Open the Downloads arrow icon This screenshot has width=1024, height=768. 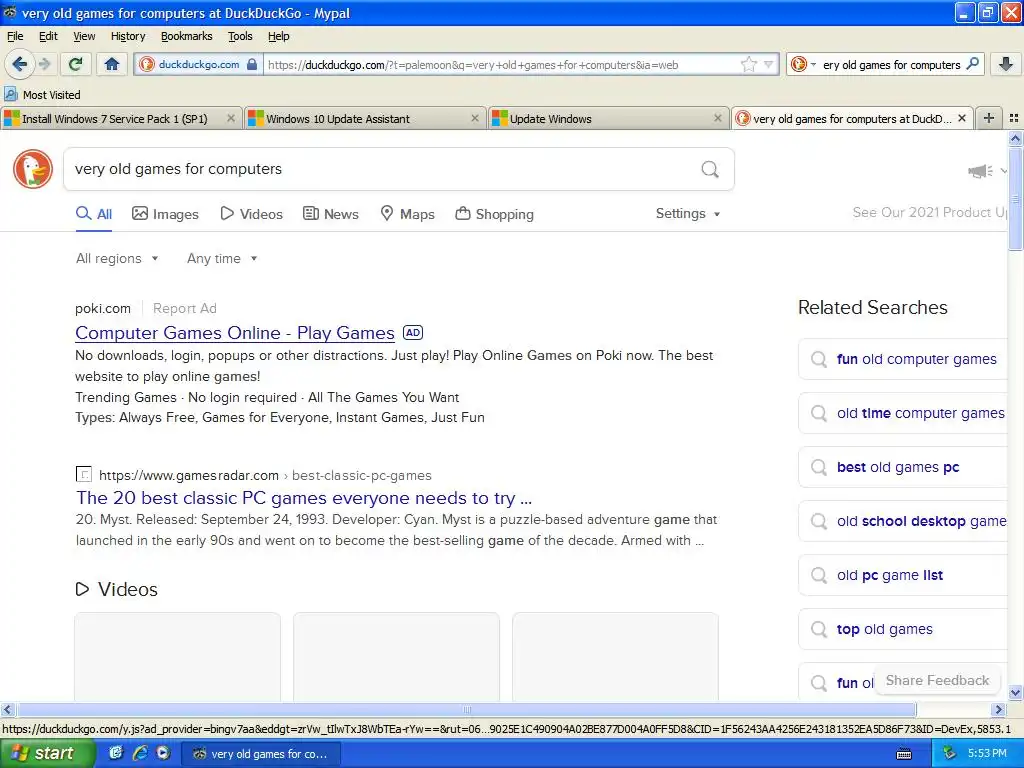click(1006, 64)
